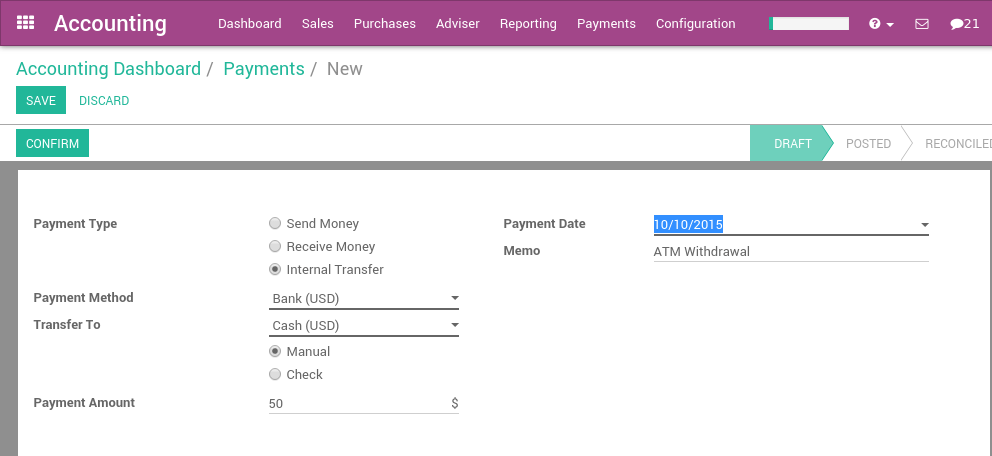Click the Save button
This screenshot has height=456, width=992.
pyautogui.click(x=41, y=101)
